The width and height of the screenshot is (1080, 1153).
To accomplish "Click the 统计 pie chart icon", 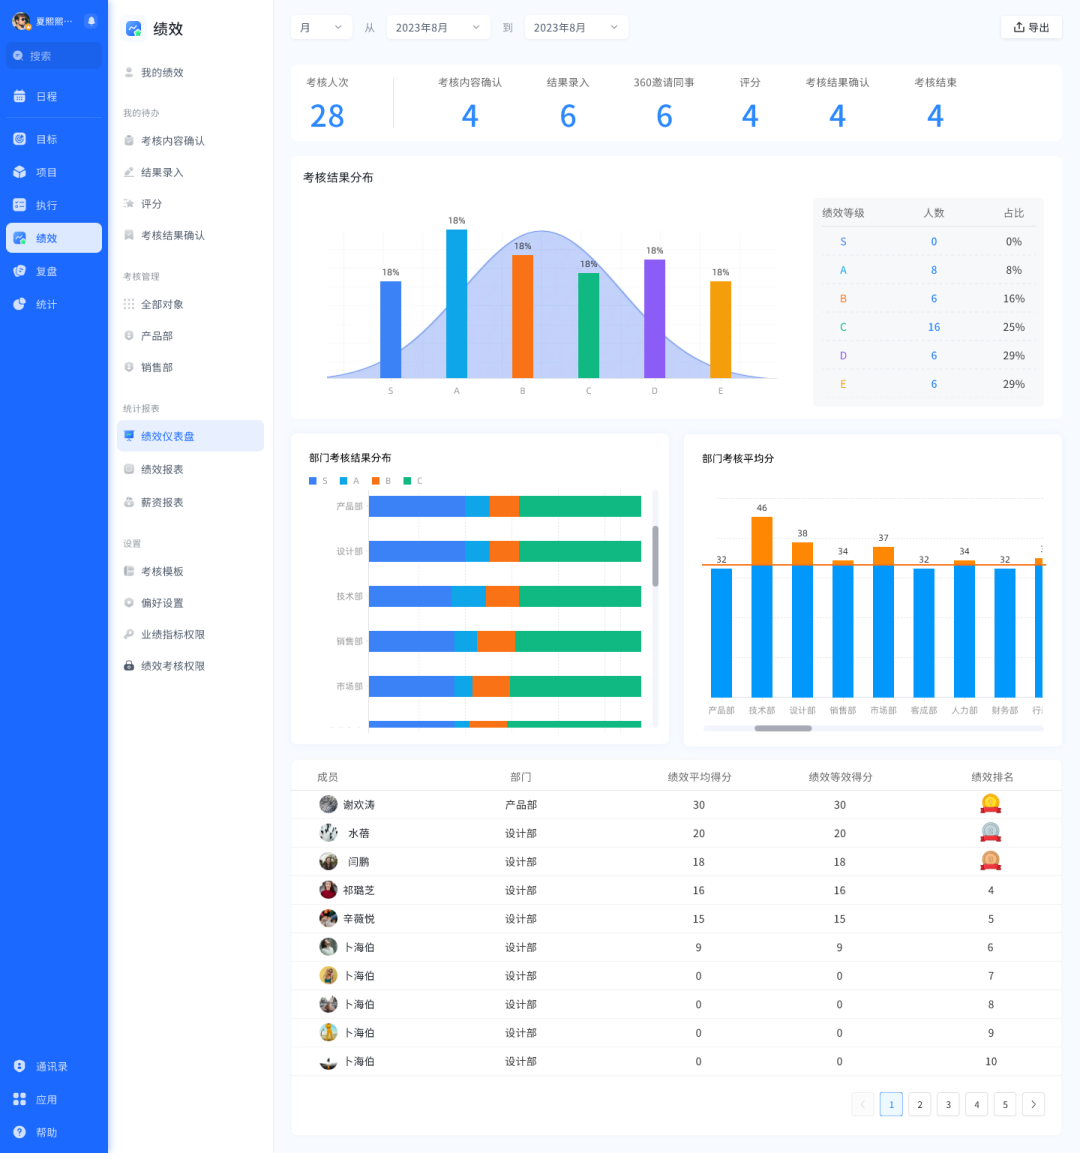I will [20, 304].
